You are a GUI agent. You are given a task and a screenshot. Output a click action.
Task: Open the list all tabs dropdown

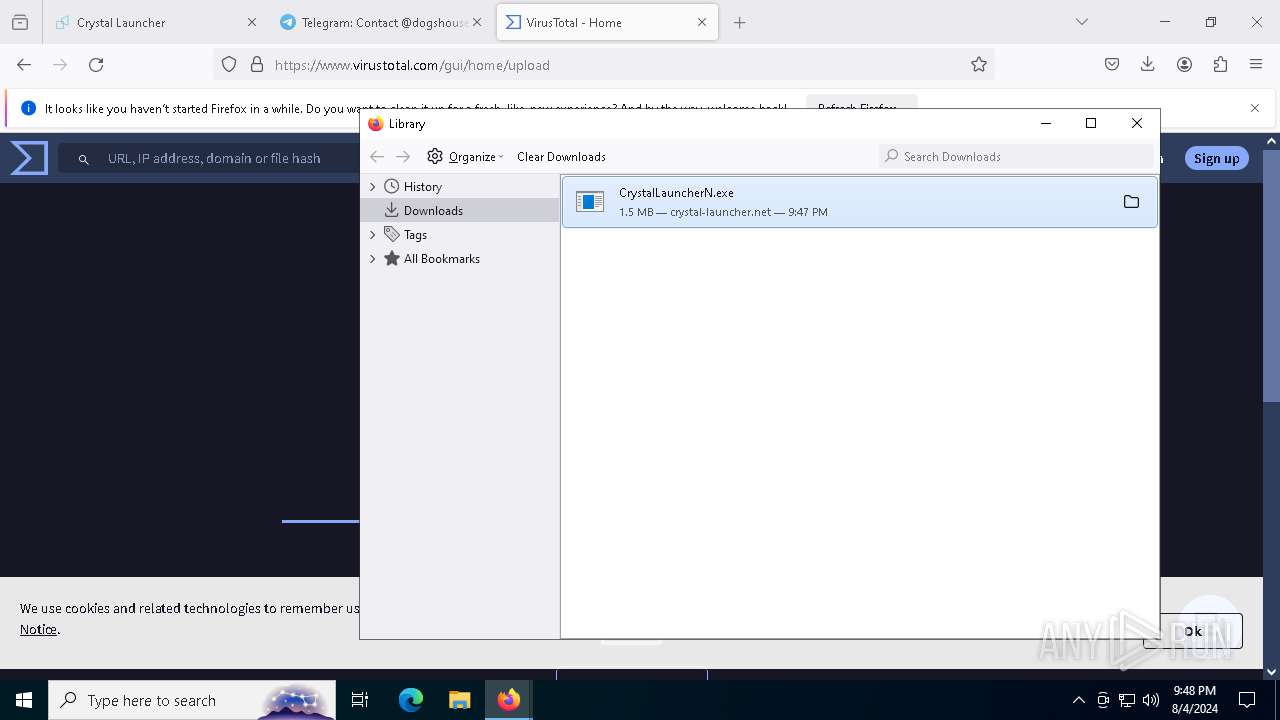(x=1082, y=22)
